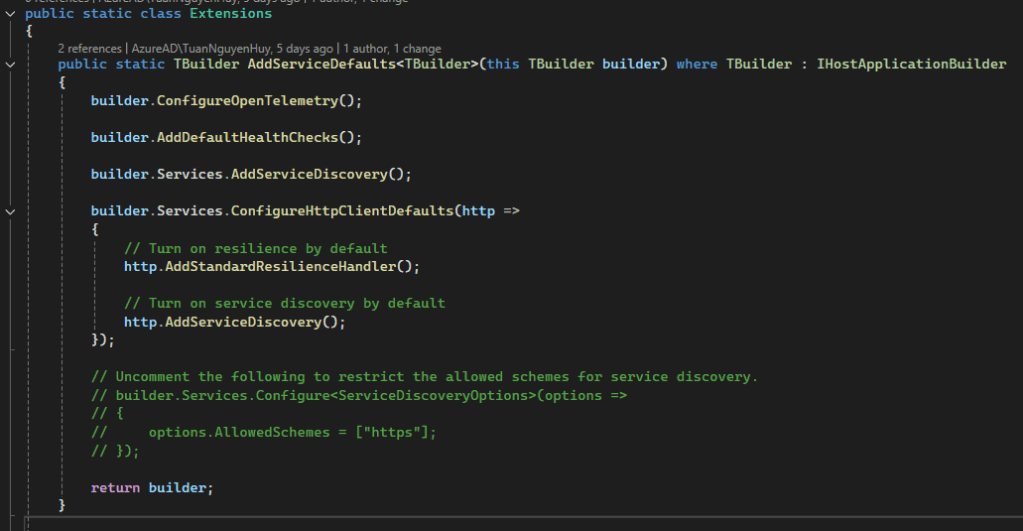Collapse the AddServiceDefaults method block

coord(10,64)
